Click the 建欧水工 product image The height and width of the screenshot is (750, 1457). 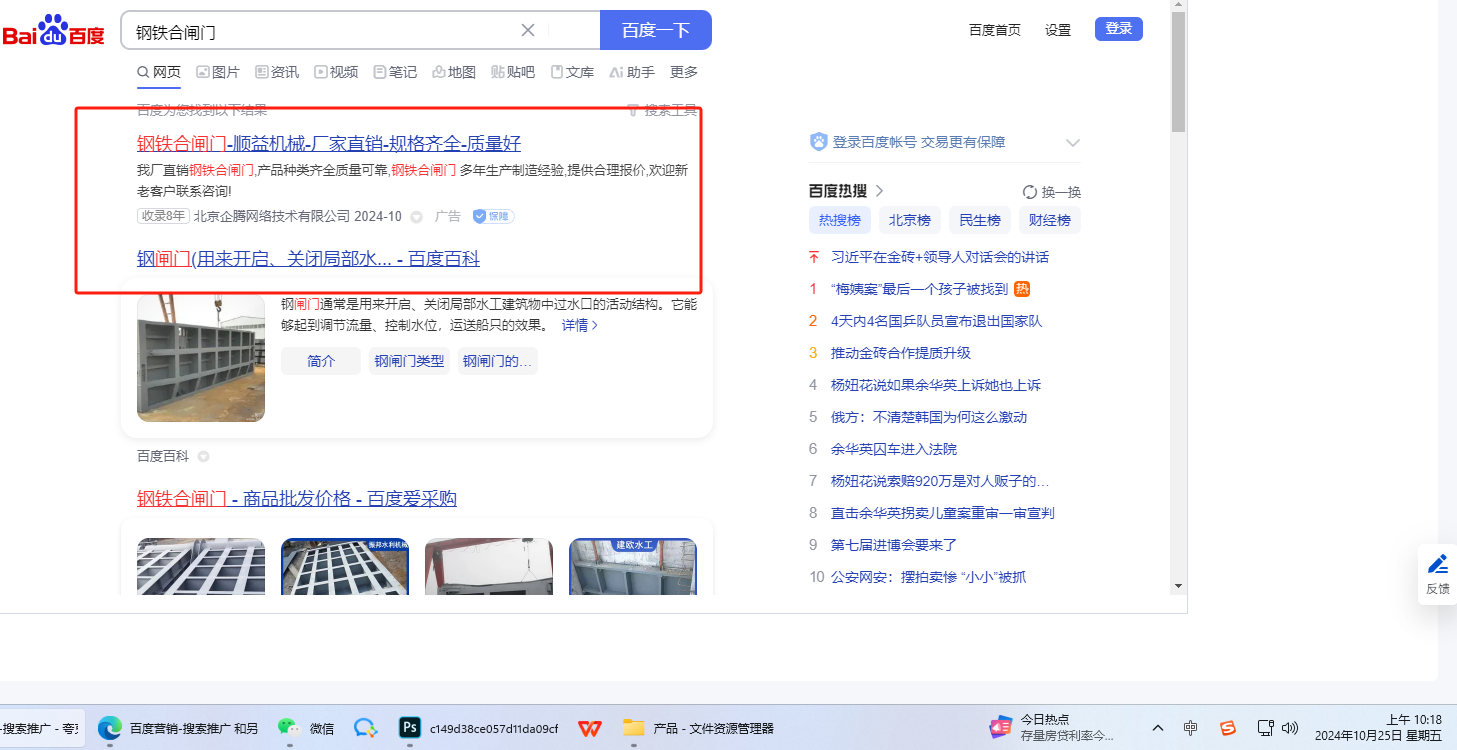[633, 567]
